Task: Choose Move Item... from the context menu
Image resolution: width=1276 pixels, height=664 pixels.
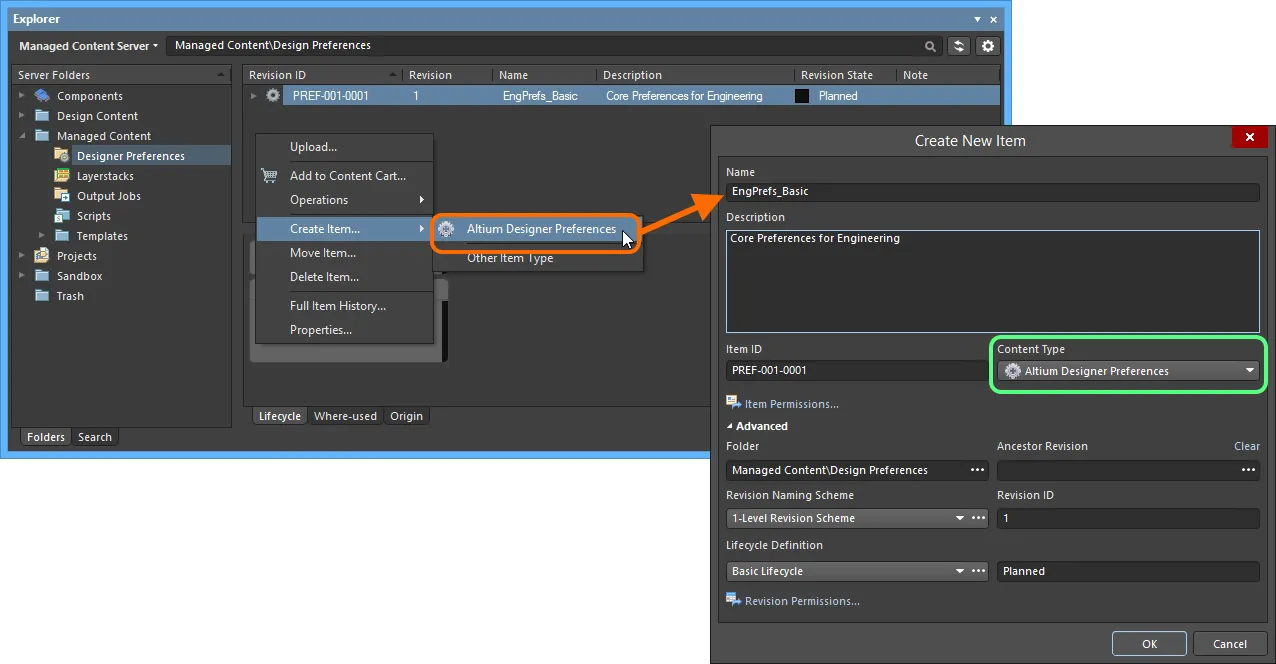Action: coord(344,253)
